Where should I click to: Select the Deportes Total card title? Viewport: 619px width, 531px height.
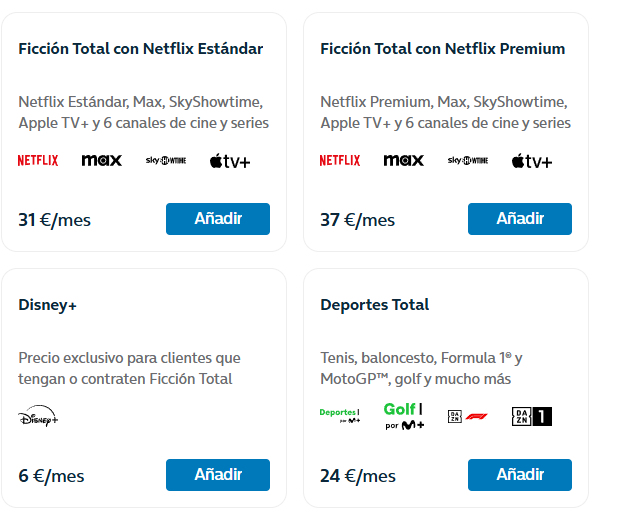click(375, 305)
